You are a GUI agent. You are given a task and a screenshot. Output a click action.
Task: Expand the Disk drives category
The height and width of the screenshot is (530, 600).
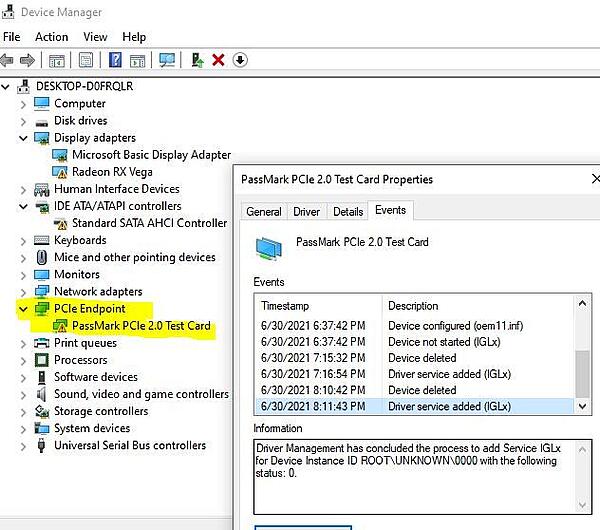click(x=23, y=121)
